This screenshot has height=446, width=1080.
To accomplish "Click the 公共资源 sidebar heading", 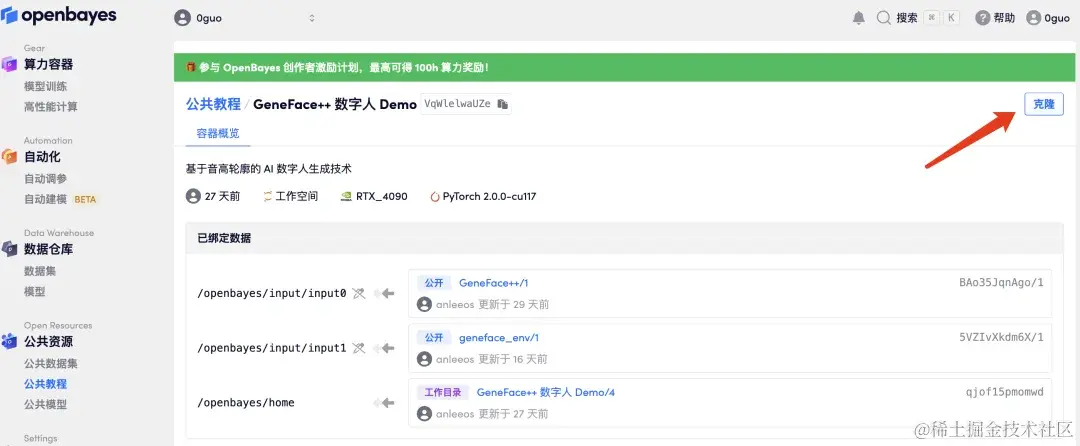I will 48,341.
